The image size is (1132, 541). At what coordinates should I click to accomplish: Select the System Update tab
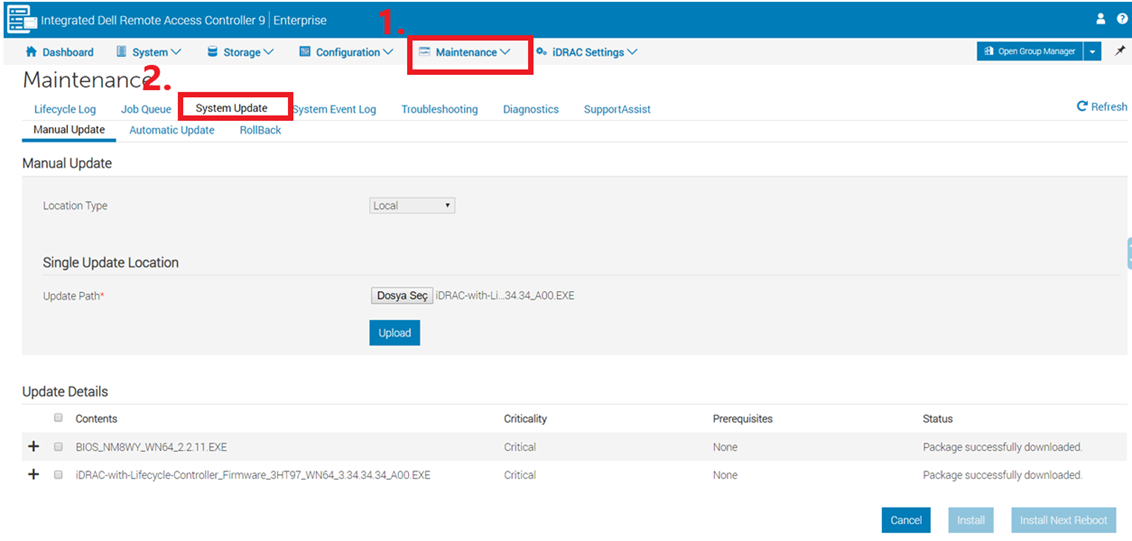click(x=232, y=108)
